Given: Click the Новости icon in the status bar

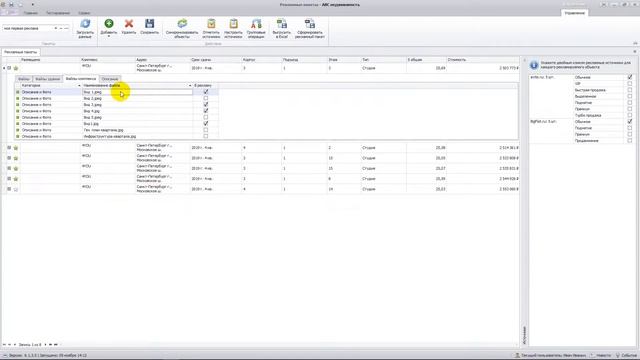Looking at the screenshot, I should [x=593, y=356].
